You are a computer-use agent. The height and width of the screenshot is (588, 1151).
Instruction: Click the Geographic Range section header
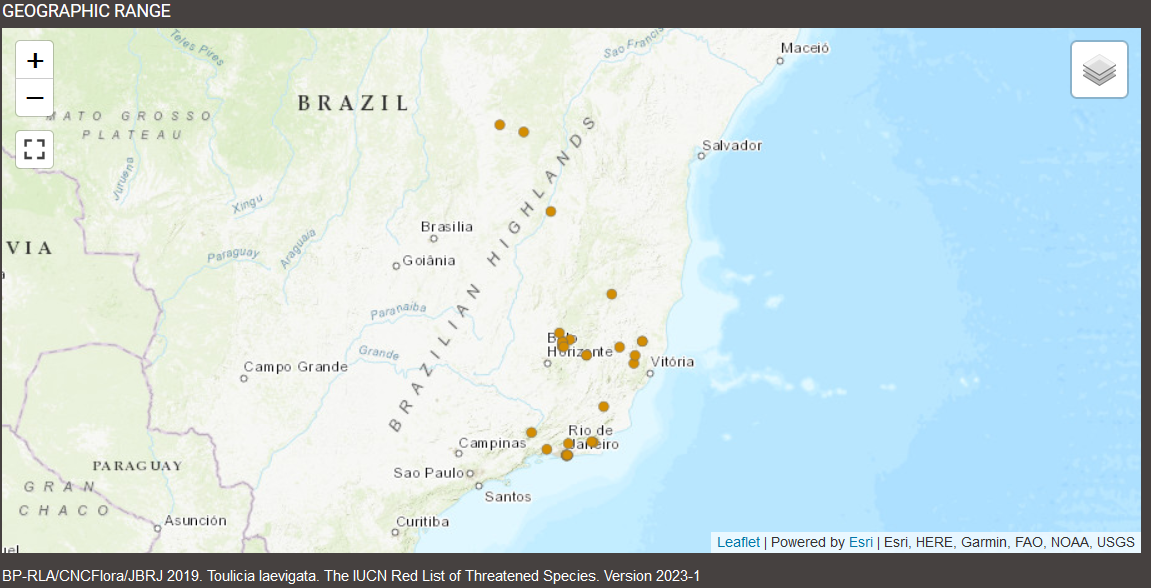(86, 11)
